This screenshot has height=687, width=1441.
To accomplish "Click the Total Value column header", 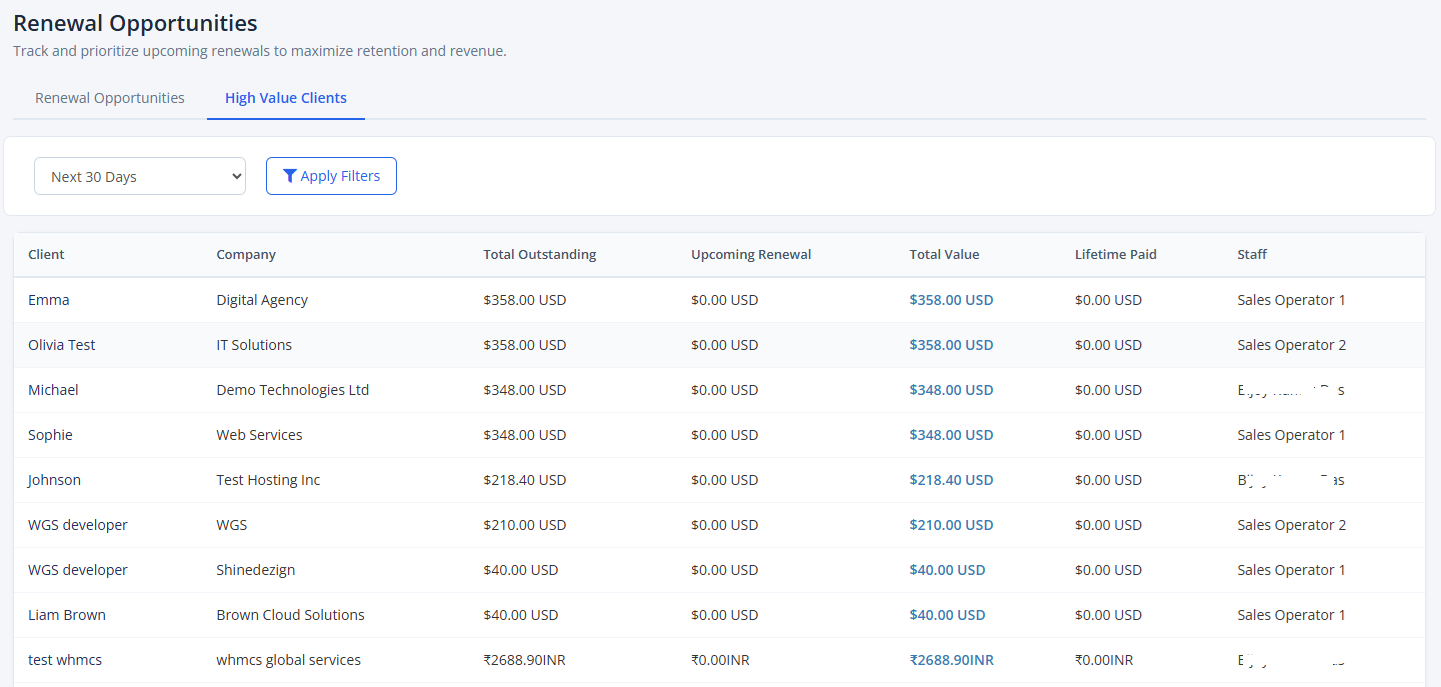I will click(x=944, y=254).
